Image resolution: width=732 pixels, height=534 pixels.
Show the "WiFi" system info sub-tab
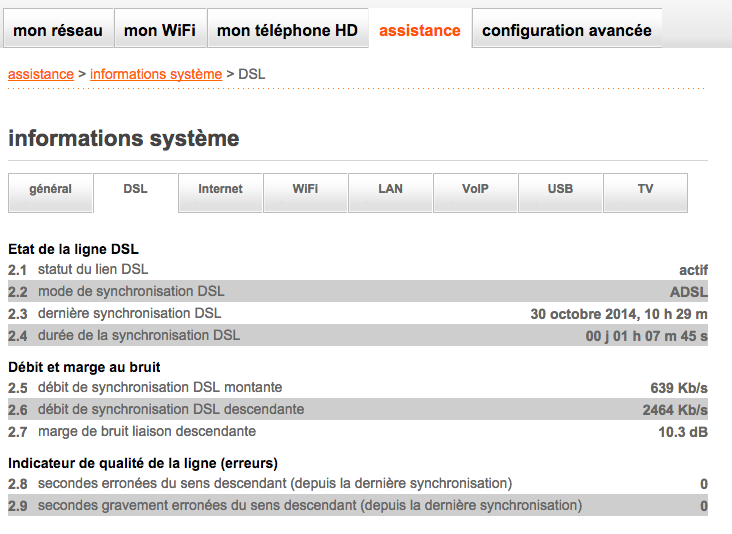click(x=306, y=189)
